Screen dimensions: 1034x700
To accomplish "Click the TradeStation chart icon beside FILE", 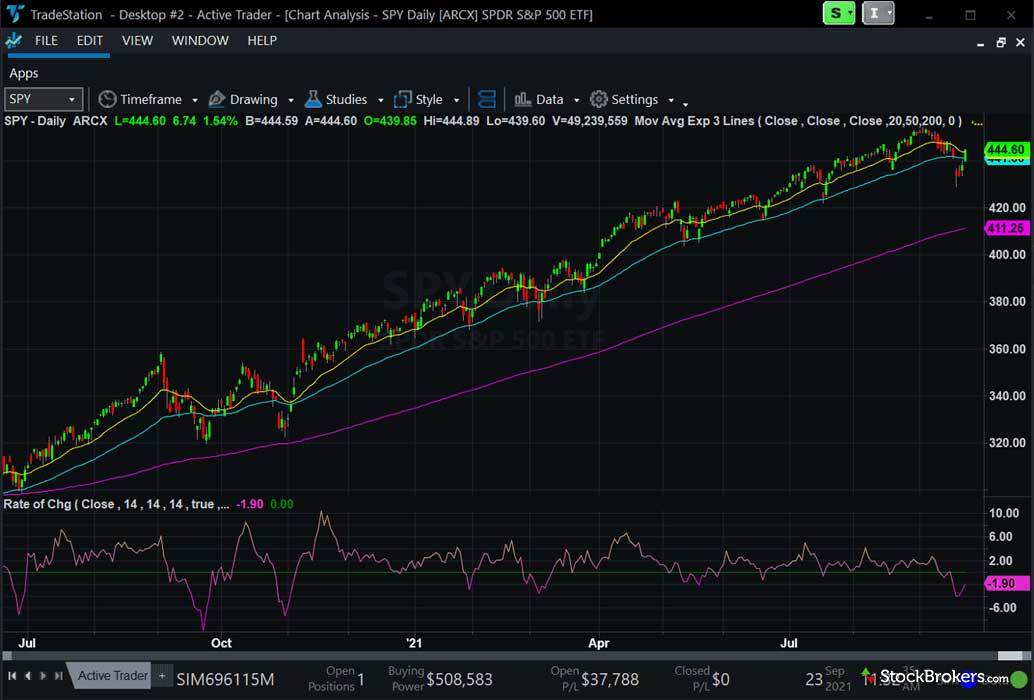I will [x=13, y=41].
